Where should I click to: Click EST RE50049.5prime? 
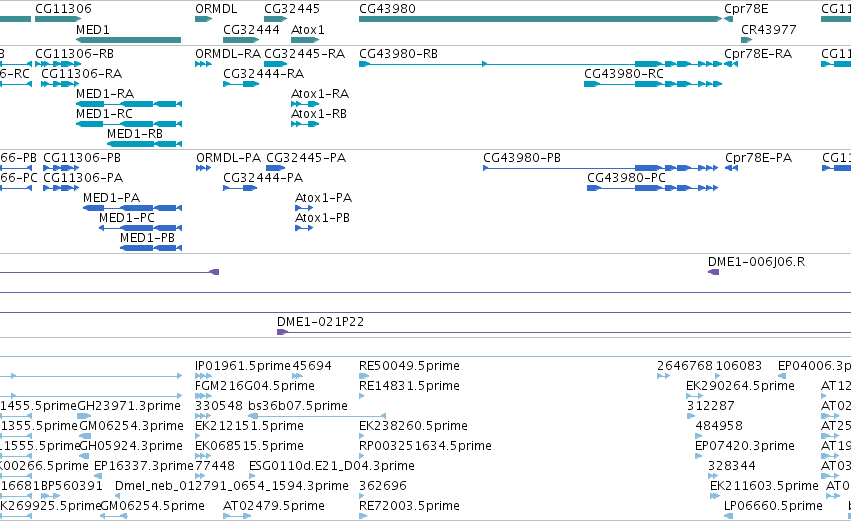point(364,376)
